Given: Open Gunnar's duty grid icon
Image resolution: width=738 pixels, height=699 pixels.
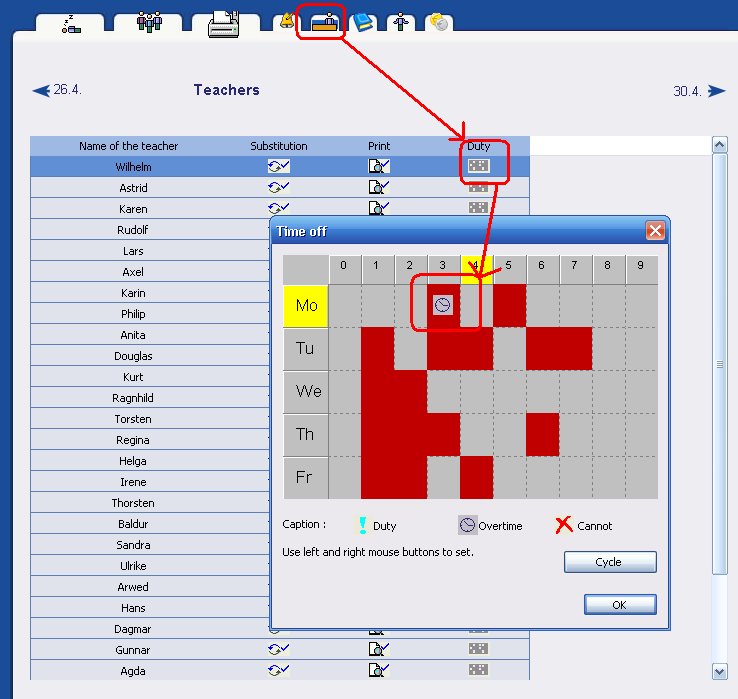Looking at the screenshot, I should coord(479,649).
